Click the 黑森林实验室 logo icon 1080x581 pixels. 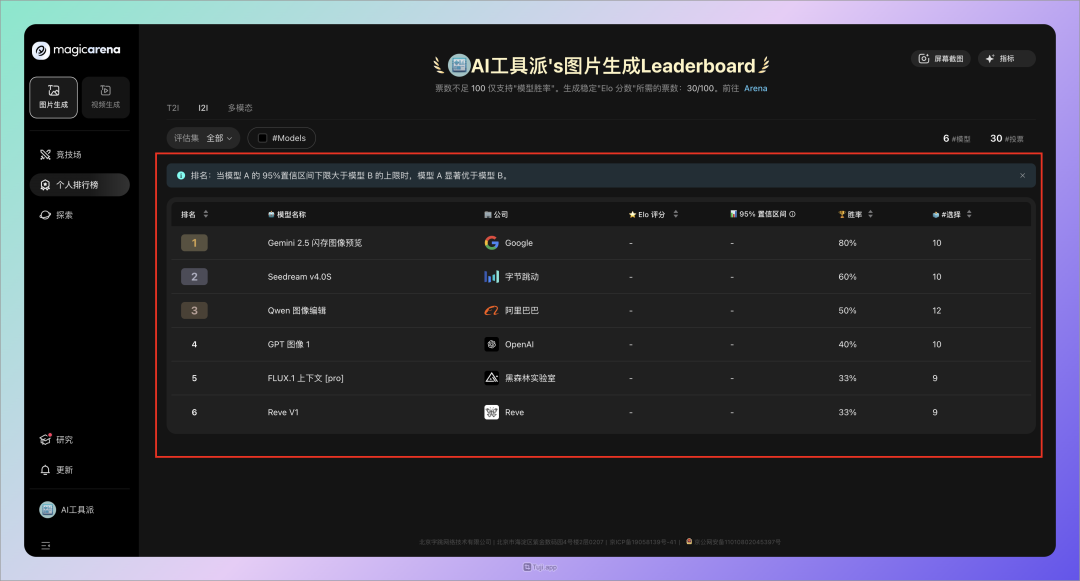(x=491, y=378)
